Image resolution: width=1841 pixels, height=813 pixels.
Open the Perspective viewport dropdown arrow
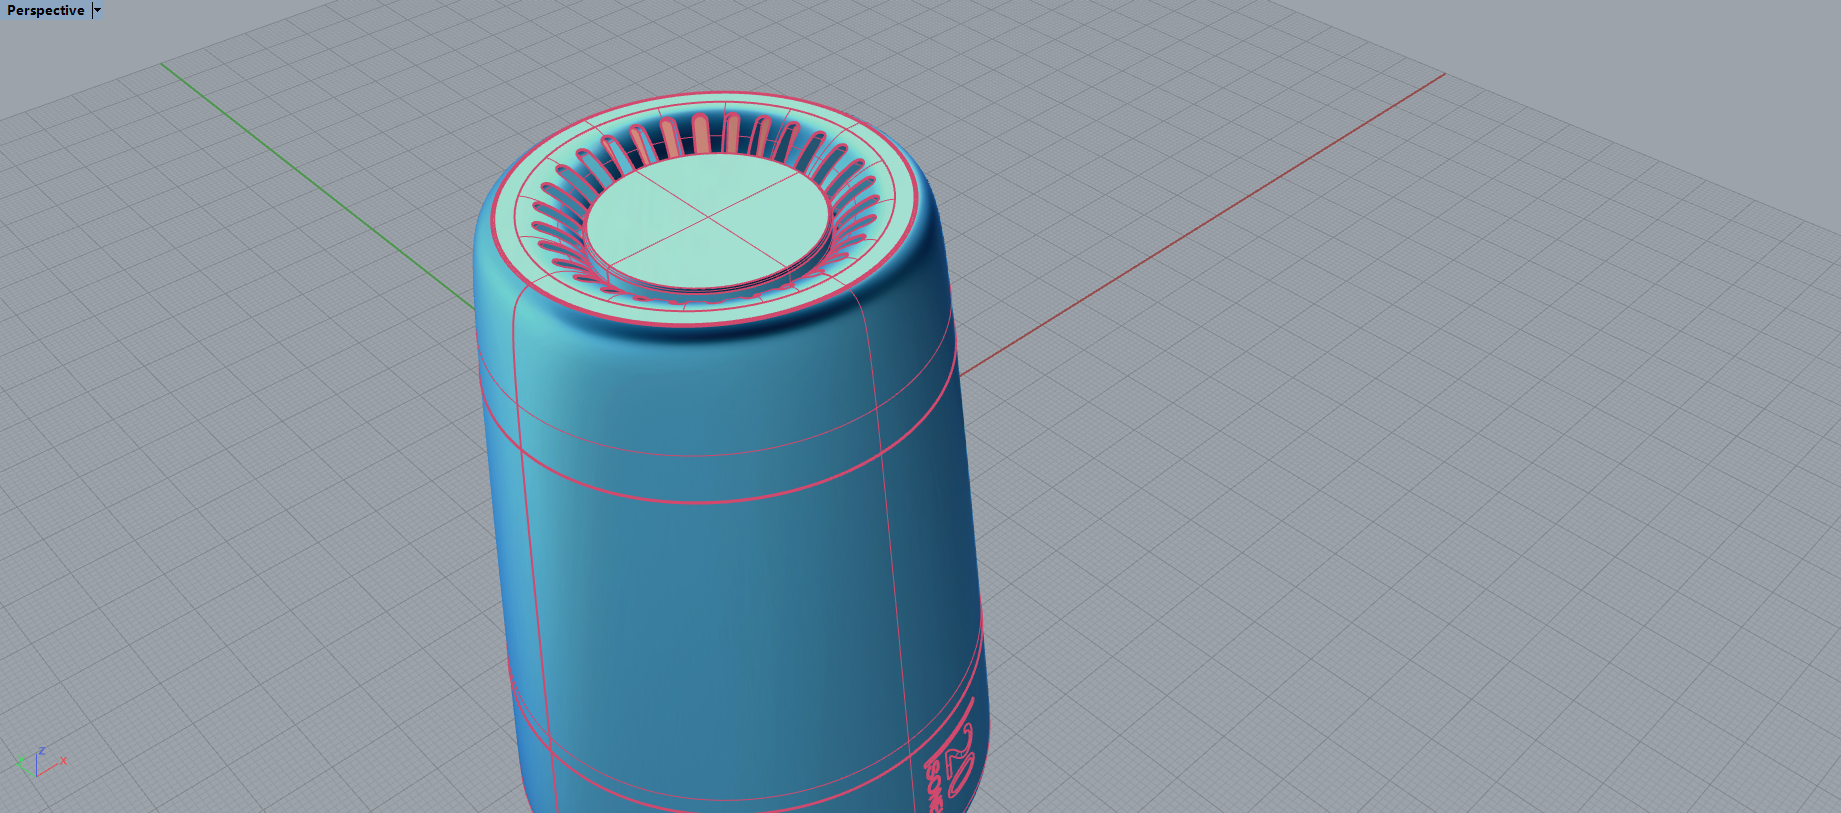pyautogui.click(x=97, y=10)
